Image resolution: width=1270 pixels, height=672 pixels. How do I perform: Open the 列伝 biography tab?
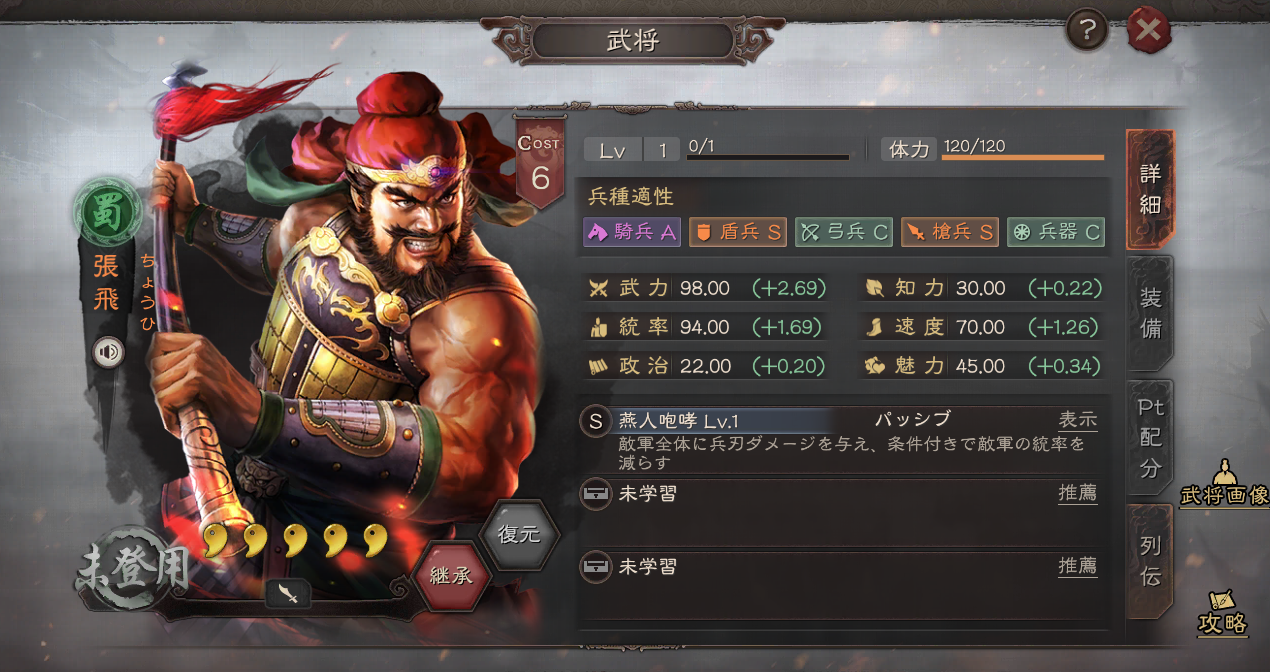point(1150,561)
